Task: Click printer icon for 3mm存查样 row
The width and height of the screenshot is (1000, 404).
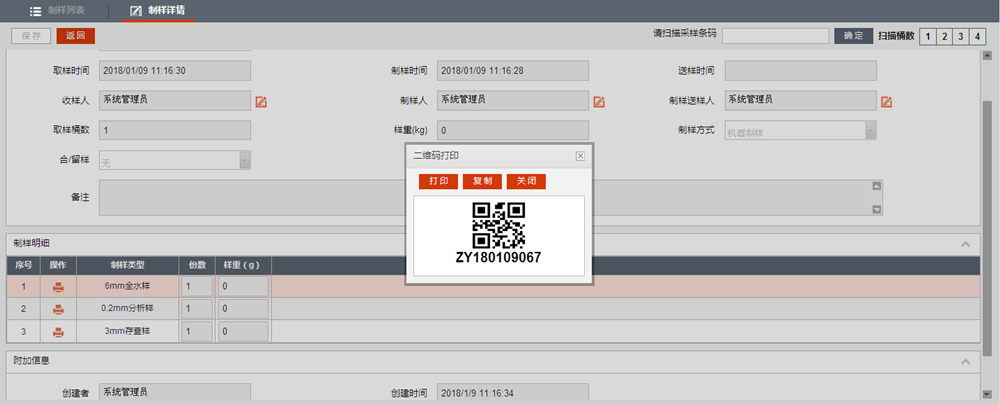Action: pos(58,333)
